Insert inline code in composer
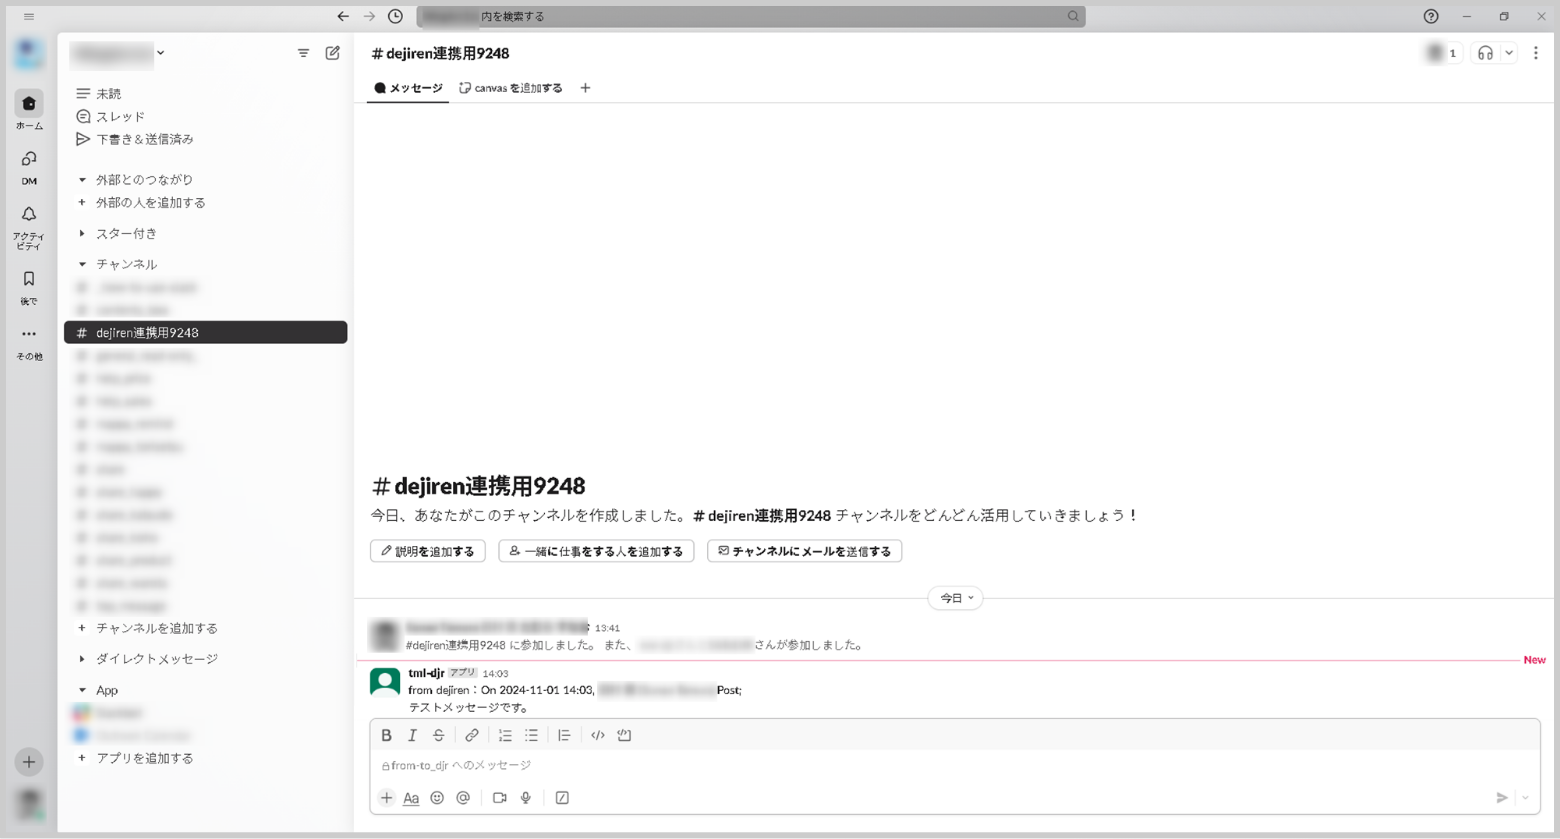The width and height of the screenshot is (1560, 839). point(598,735)
